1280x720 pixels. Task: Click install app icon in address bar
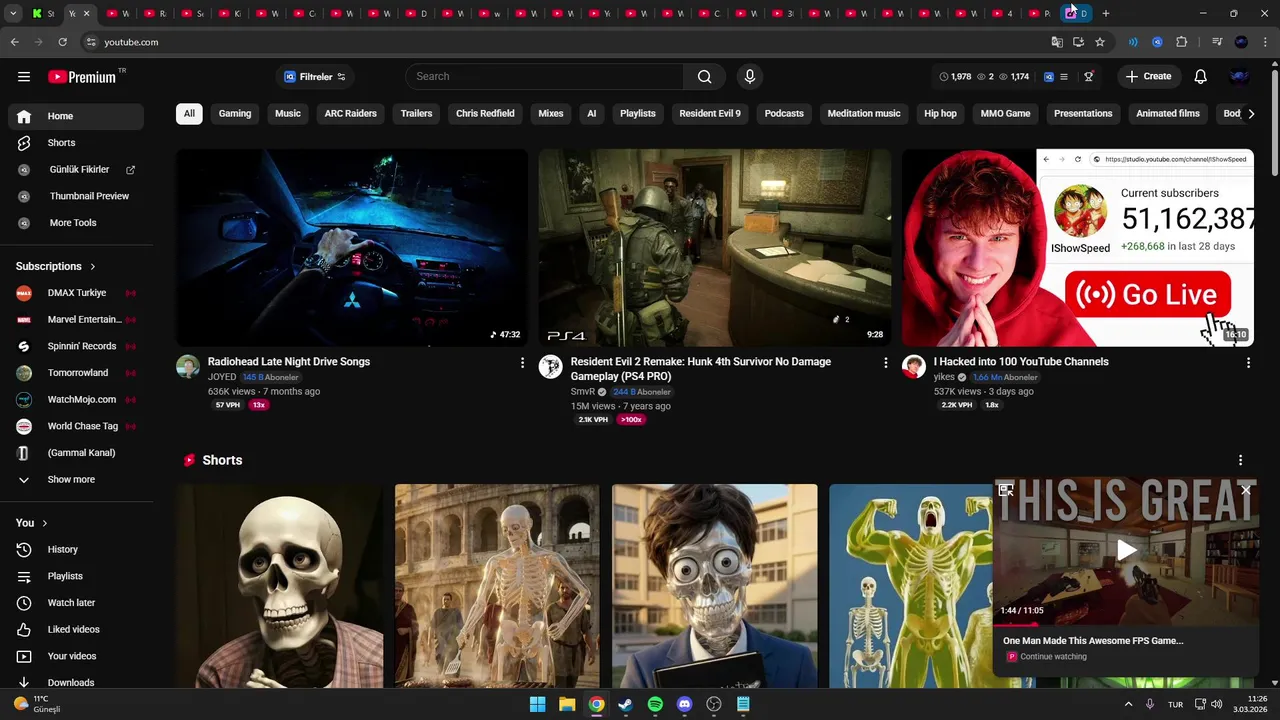click(x=1078, y=42)
